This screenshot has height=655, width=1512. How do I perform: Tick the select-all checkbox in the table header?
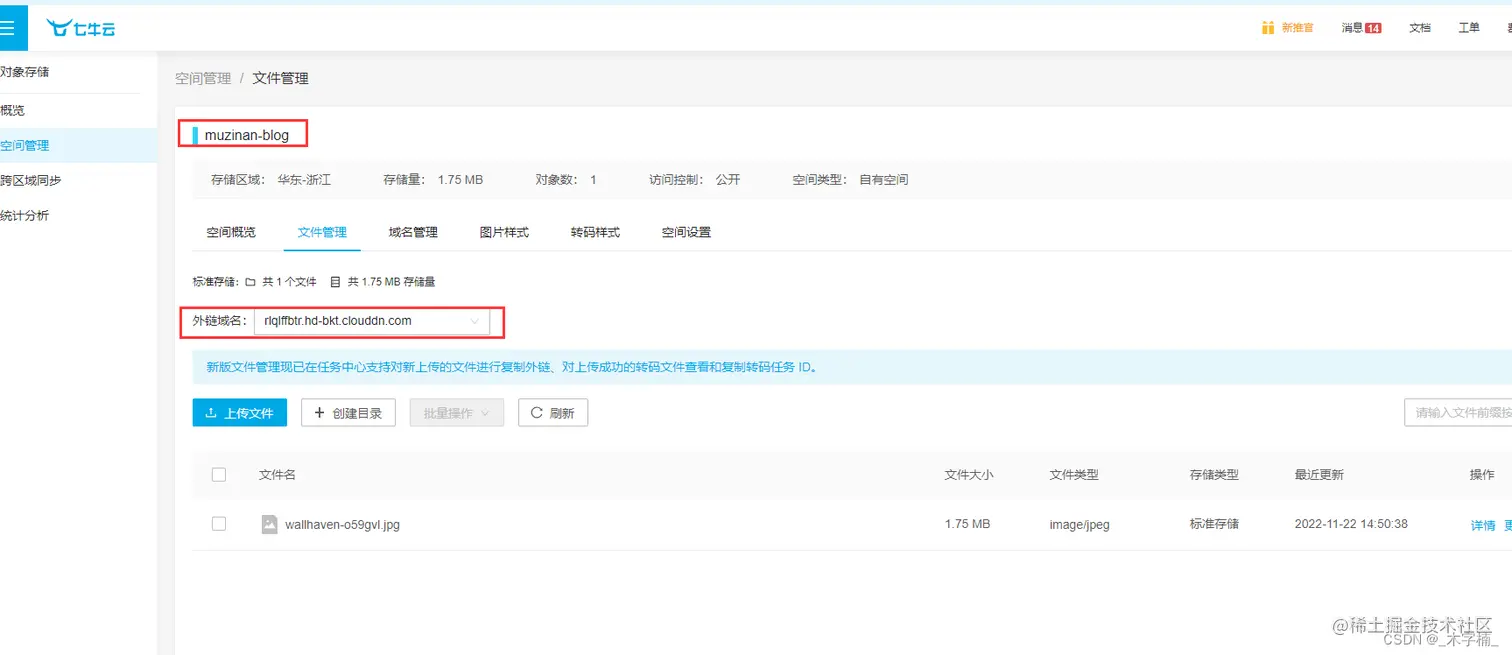219,475
